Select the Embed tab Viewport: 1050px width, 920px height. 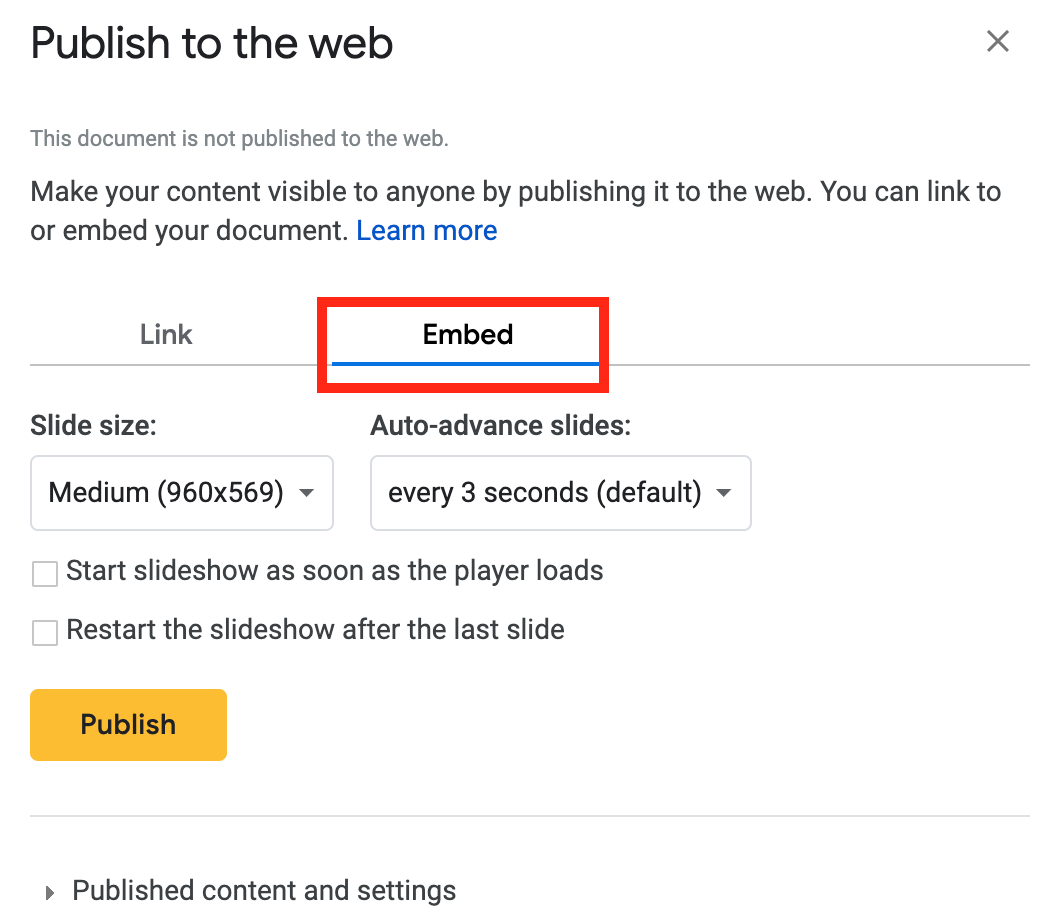467,334
